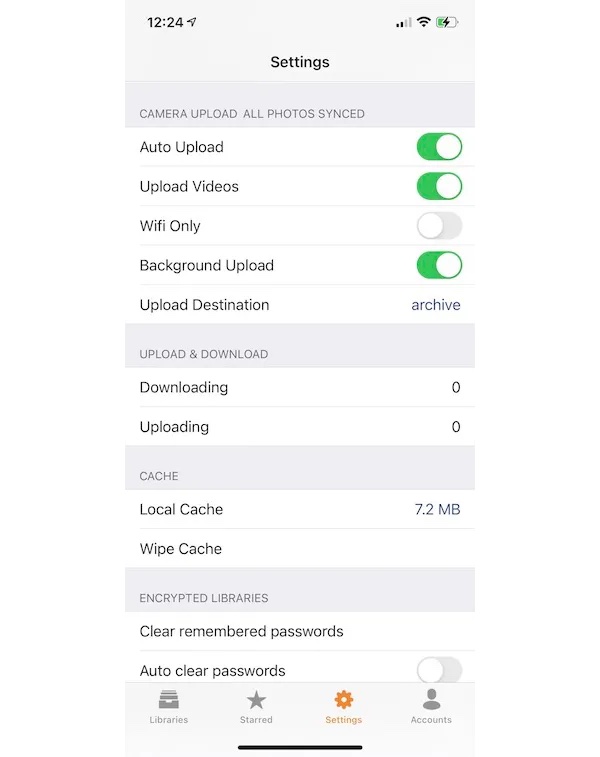Enable Auto clear passwords switch

[x=439, y=670]
